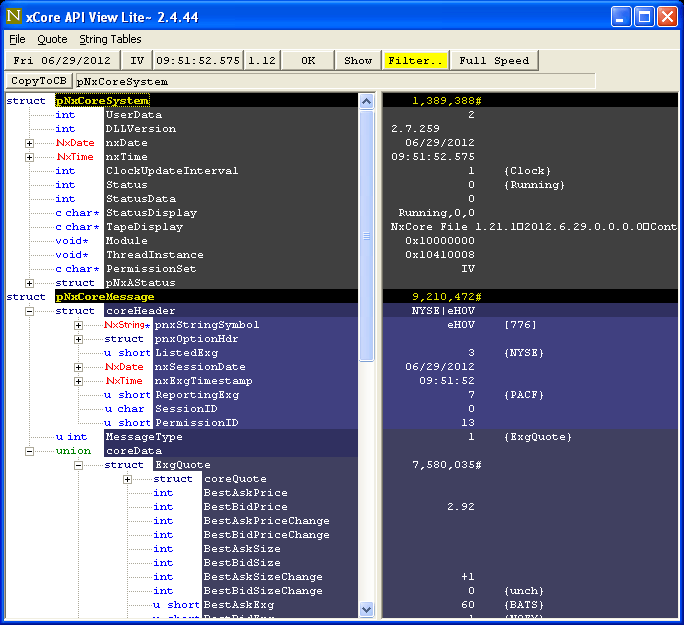Open the String Tables menu
Screen dimensions: 684x625
point(110,39)
